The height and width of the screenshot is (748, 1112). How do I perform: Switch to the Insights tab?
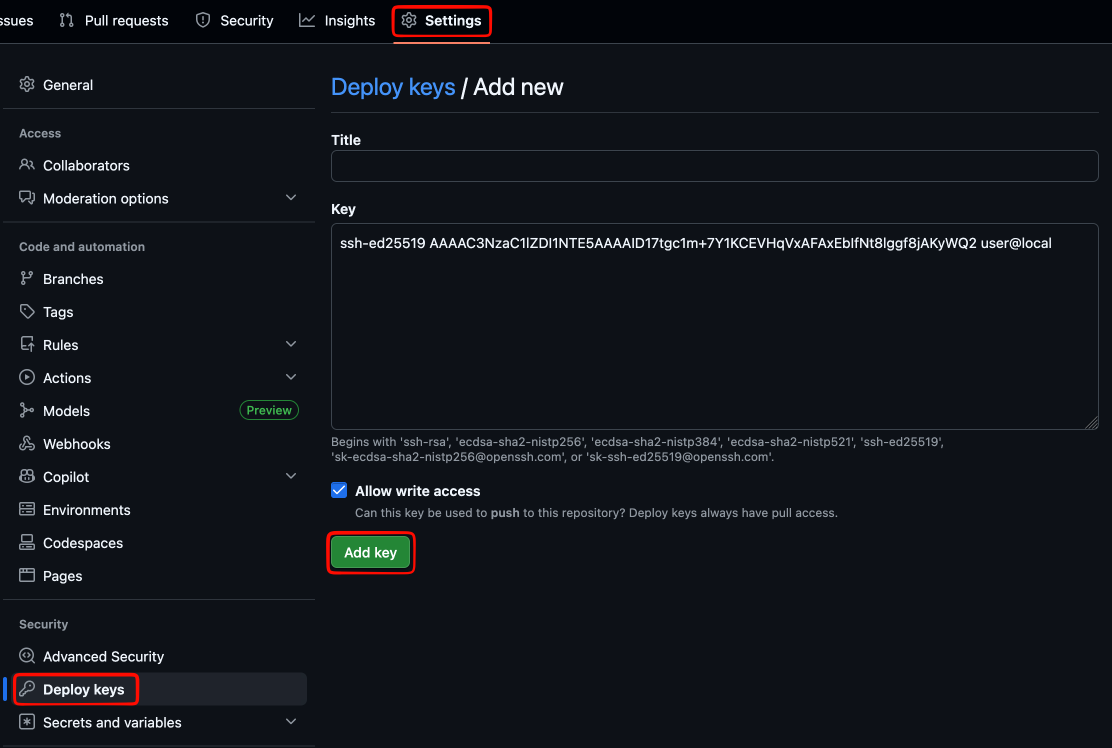click(x=337, y=20)
